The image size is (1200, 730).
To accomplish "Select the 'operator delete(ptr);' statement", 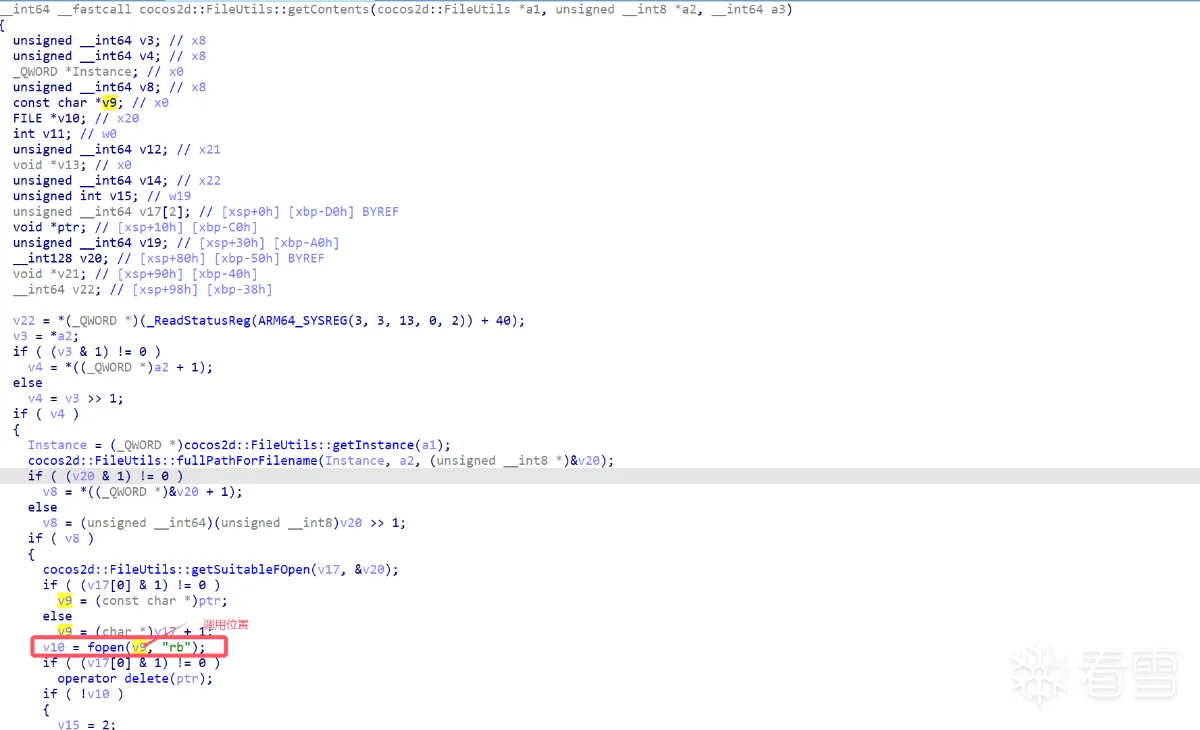I will [135, 679].
